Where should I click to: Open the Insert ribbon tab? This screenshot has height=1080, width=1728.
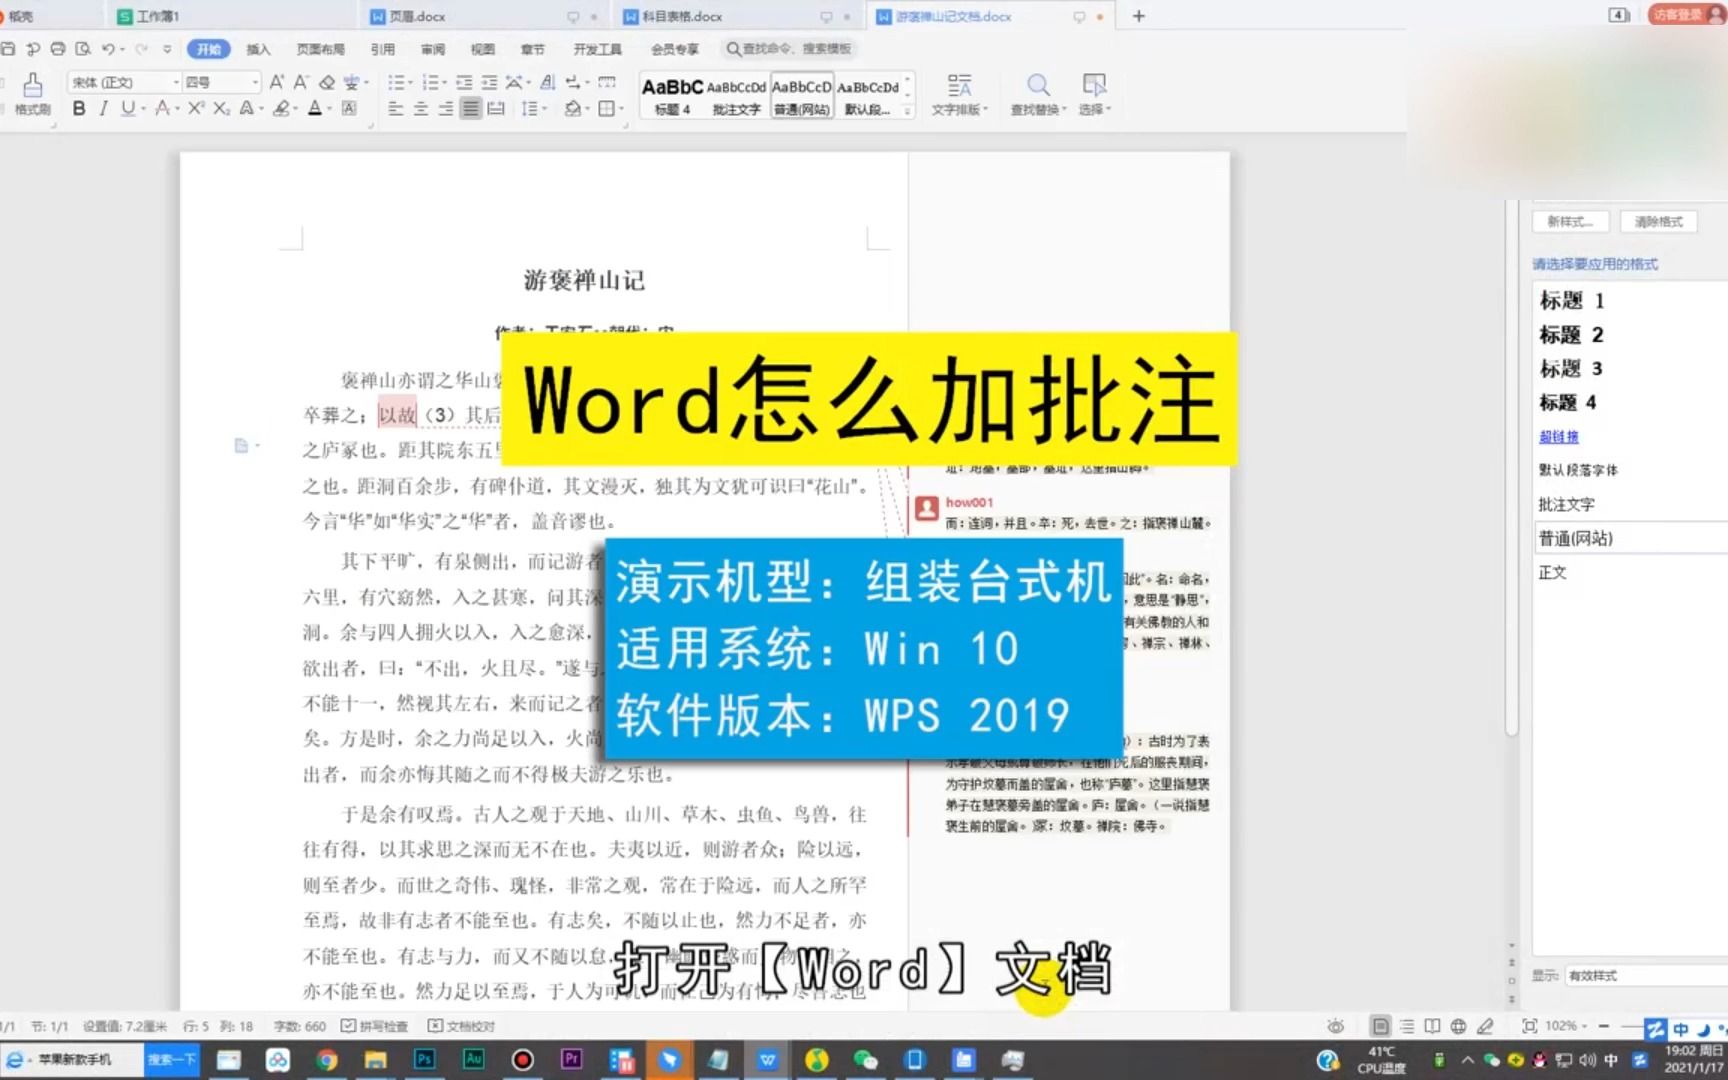[x=258, y=49]
